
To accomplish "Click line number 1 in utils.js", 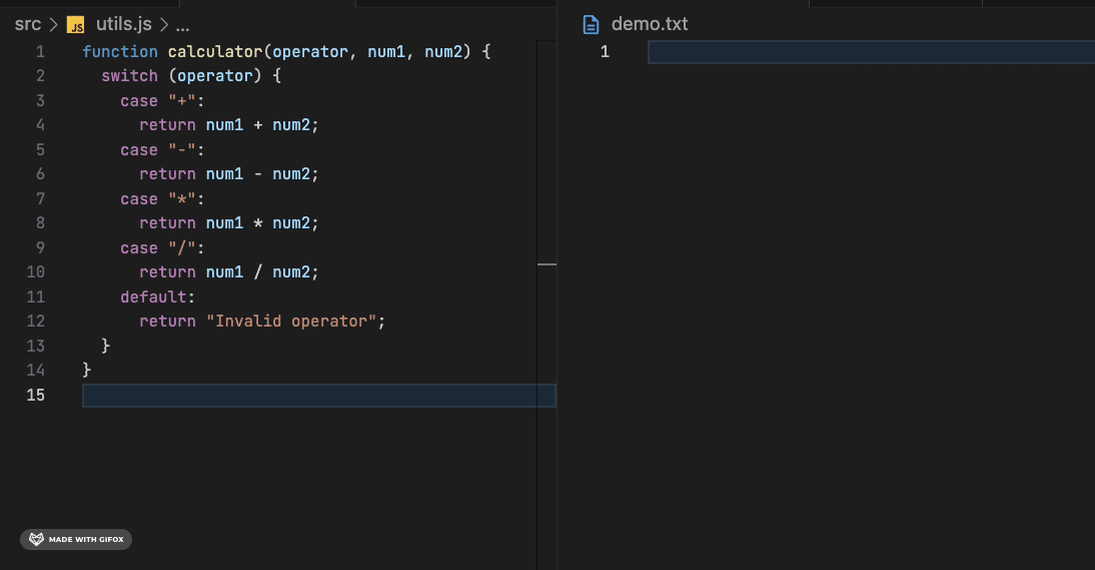I will coord(40,52).
